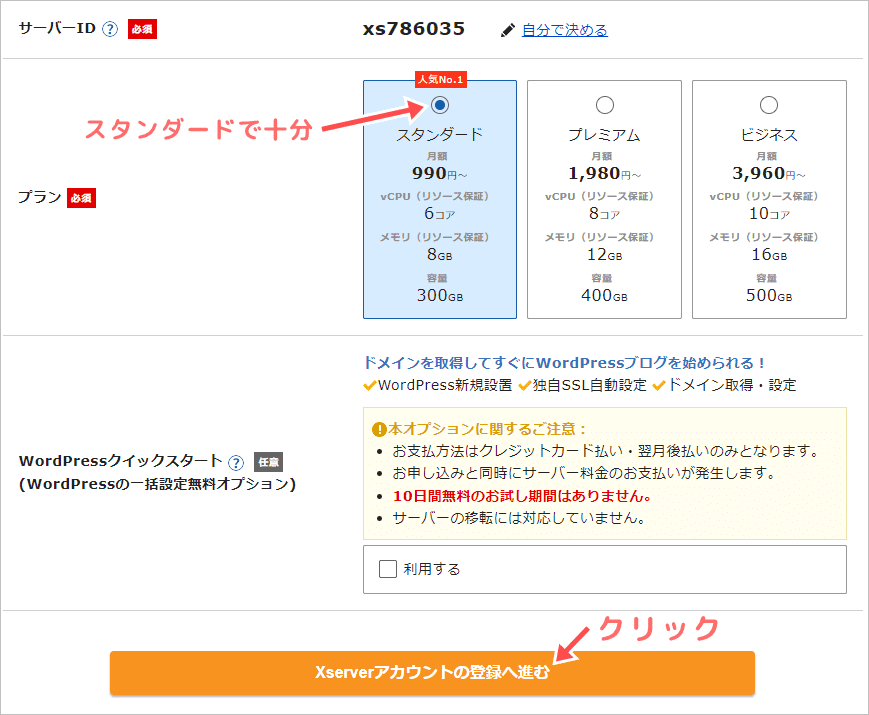This screenshot has width=869, height=715.
Task: Select the スタンダード plan radio button
Action: point(440,105)
